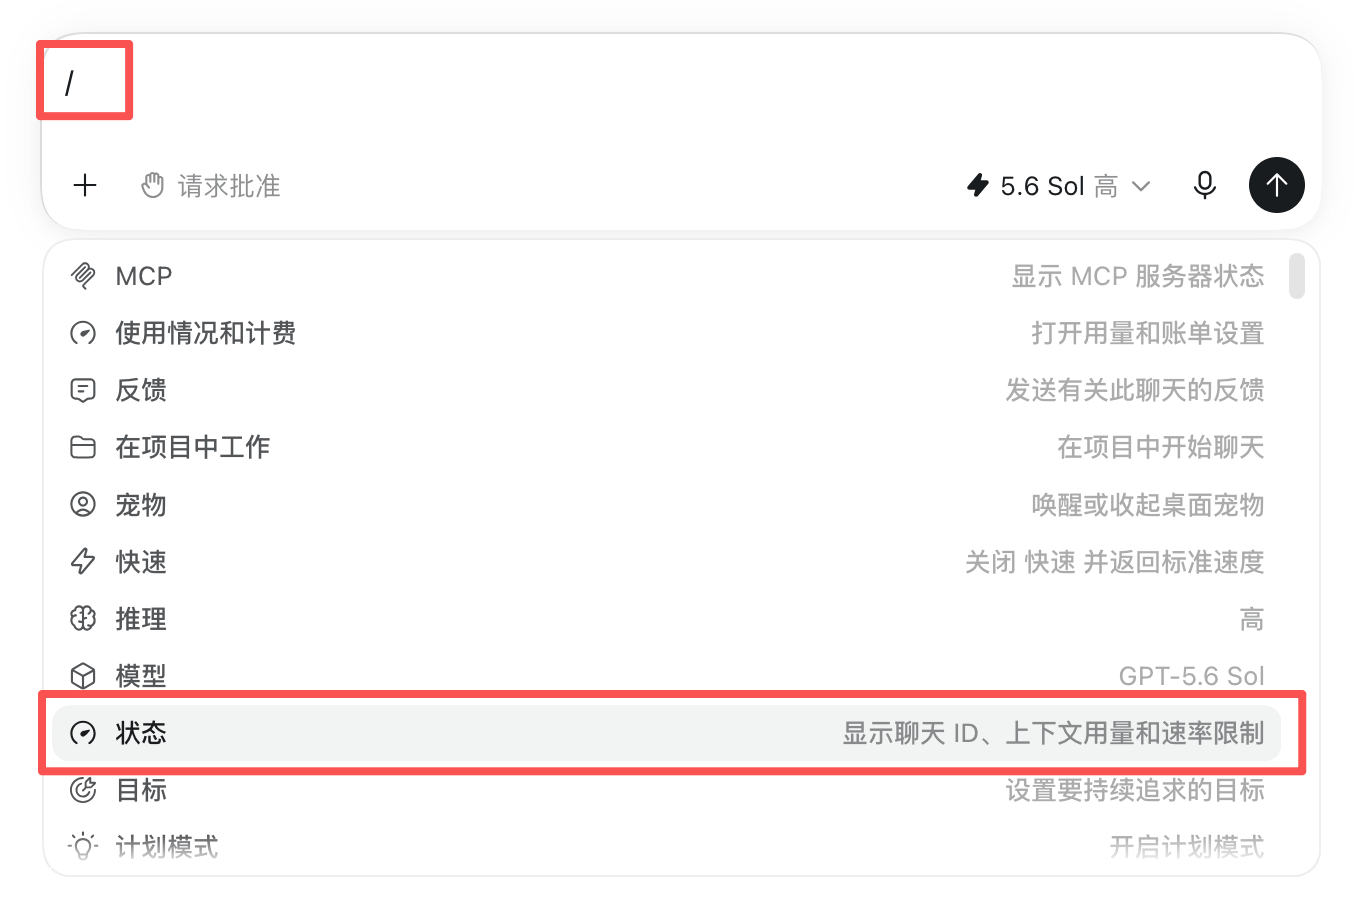Click the 模型 cube icon
Screen dimensions: 1368x912
tap(83, 676)
